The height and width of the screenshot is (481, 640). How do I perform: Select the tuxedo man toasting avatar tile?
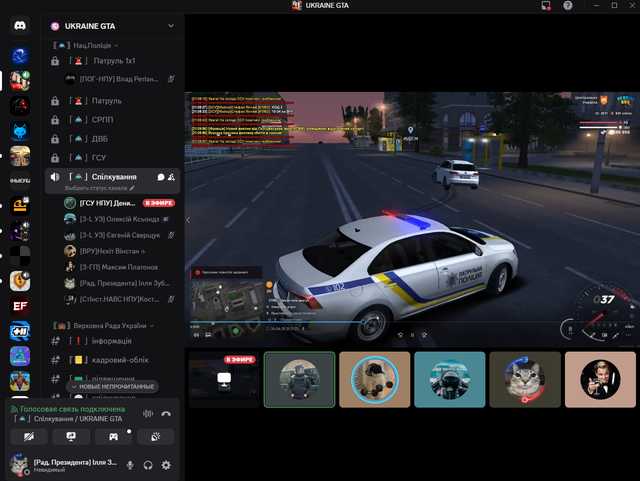pyautogui.click(x=600, y=380)
